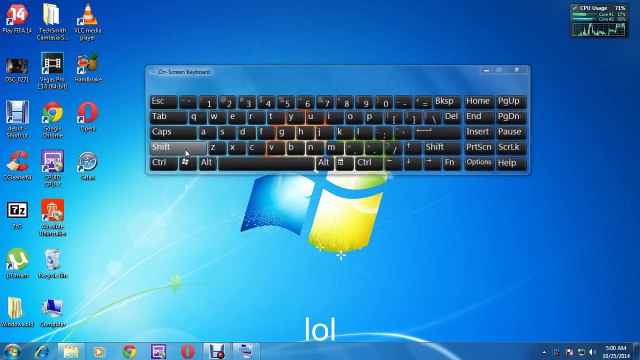Click the Home key
Screen dimensions: 640x360
[479, 102]
